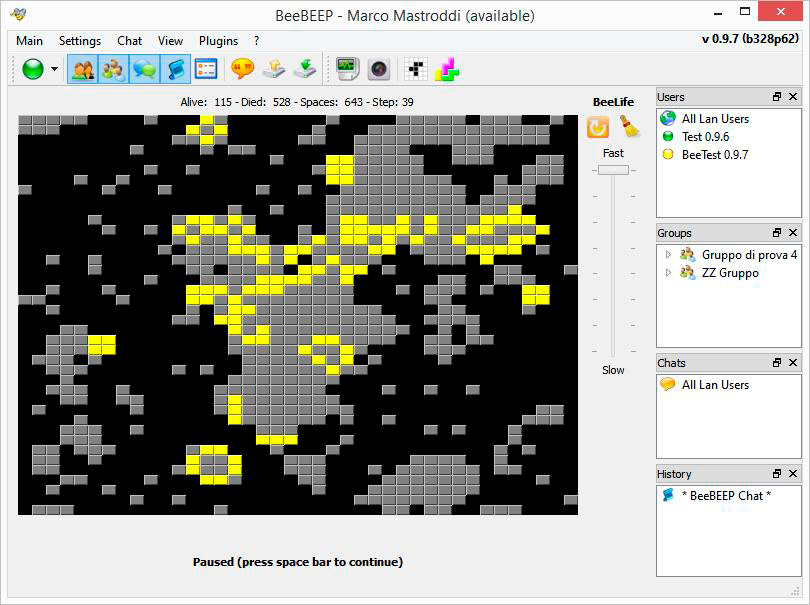Click the globe icon beside All Lan Users
The image size is (810, 605).
pyautogui.click(x=668, y=118)
